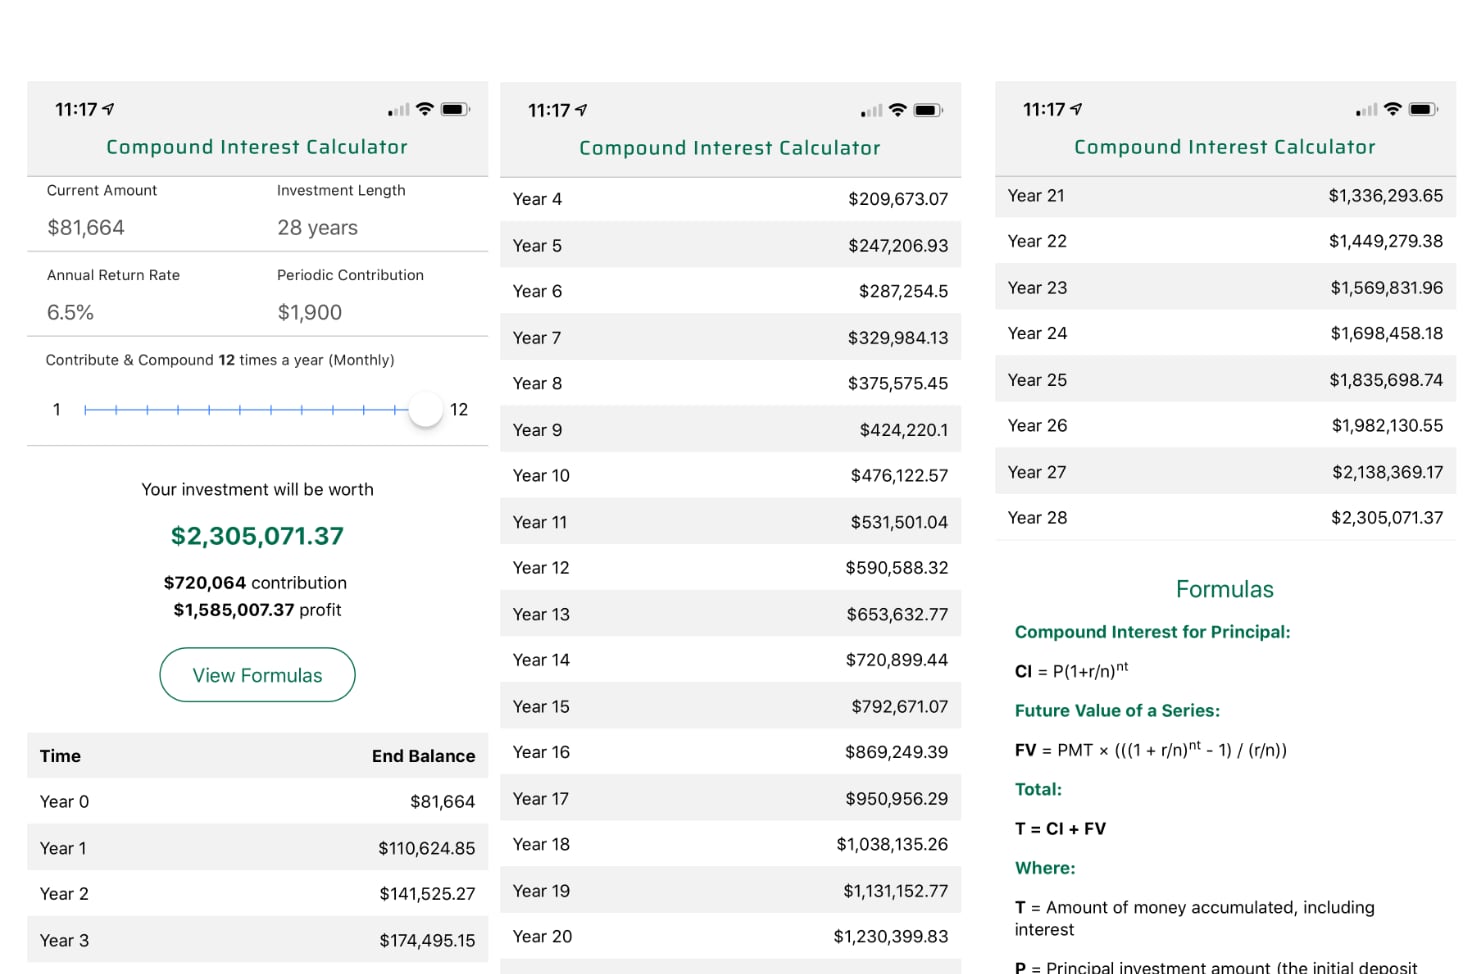Tap the location arrow beside the time on the input screen

pyautogui.click(x=109, y=109)
